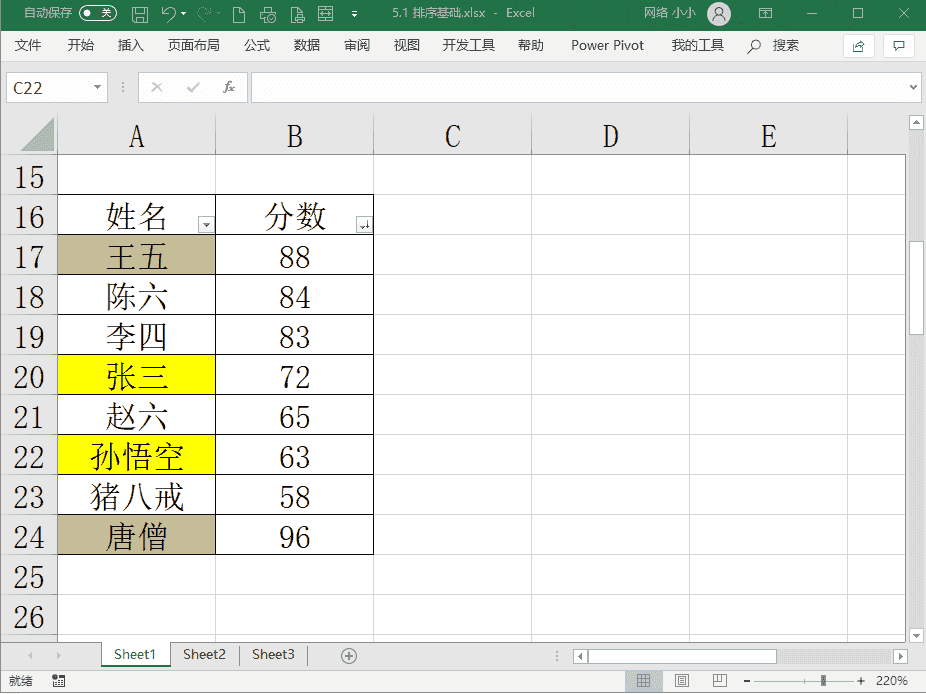Viewport: 926px width, 694px height.
Task: Switch to the Sheet3 worksheet tab
Action: pos(273,654)
